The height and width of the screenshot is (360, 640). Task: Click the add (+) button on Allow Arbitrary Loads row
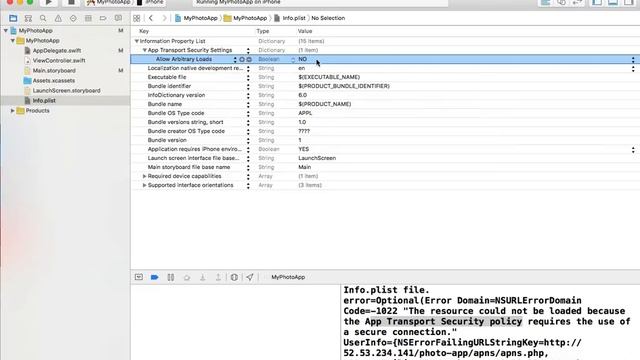(242, 60)
